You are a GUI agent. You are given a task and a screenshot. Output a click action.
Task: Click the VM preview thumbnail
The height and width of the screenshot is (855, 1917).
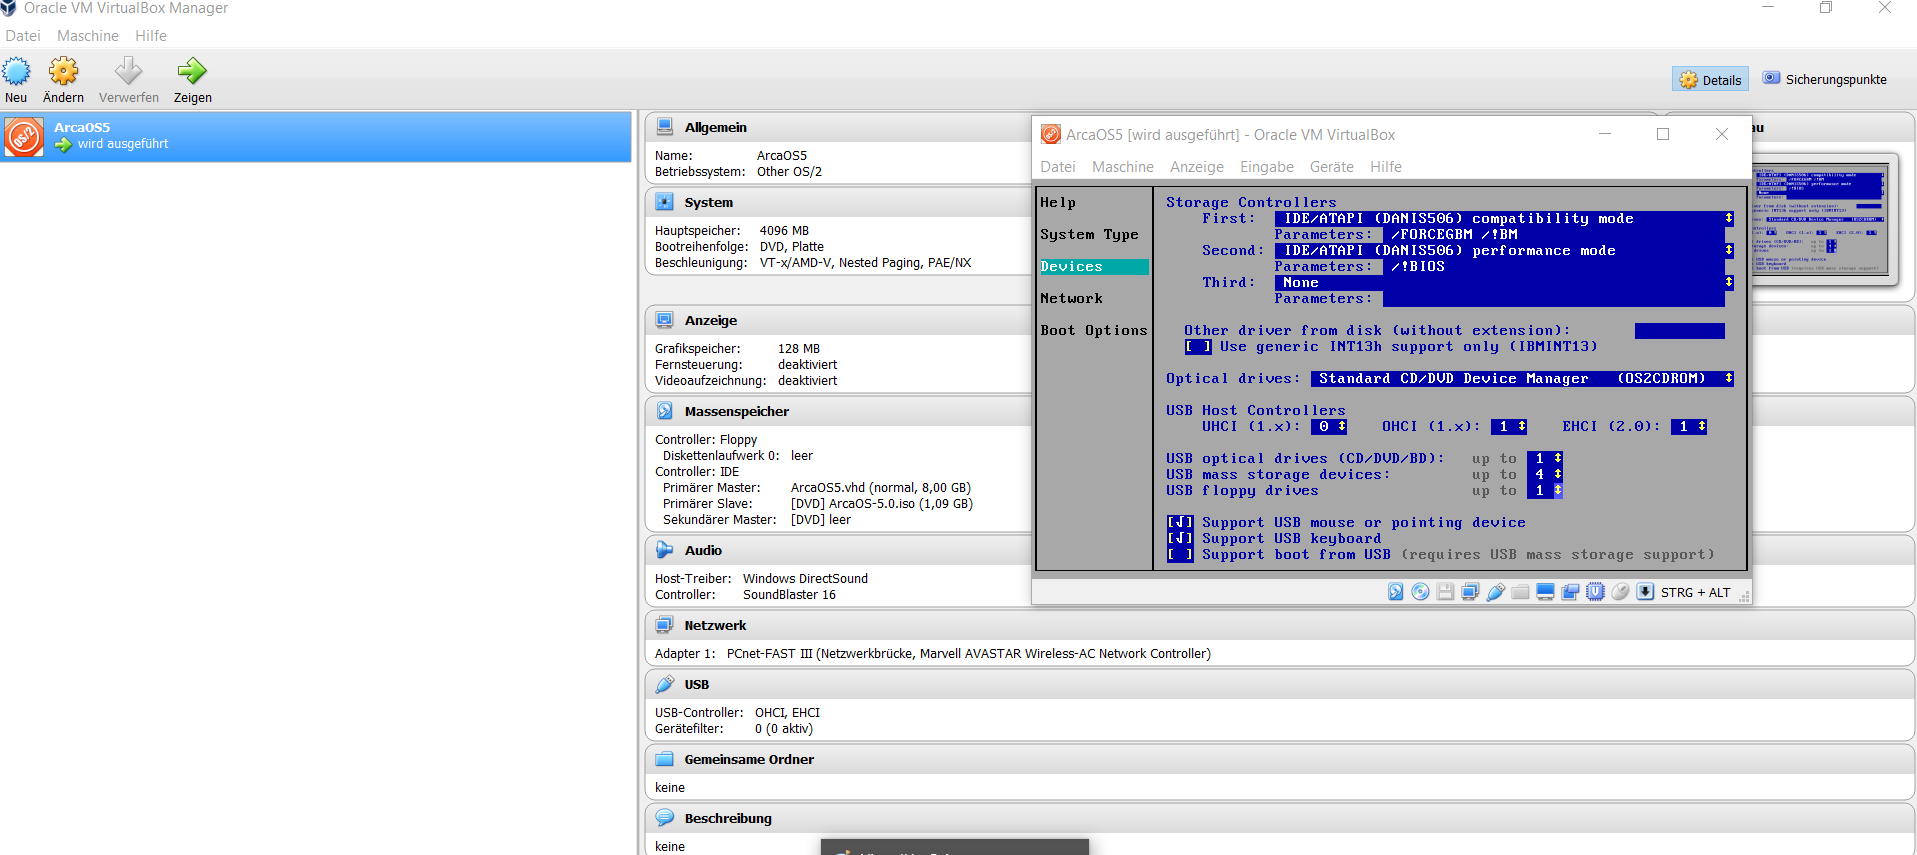click(1822, 219)
